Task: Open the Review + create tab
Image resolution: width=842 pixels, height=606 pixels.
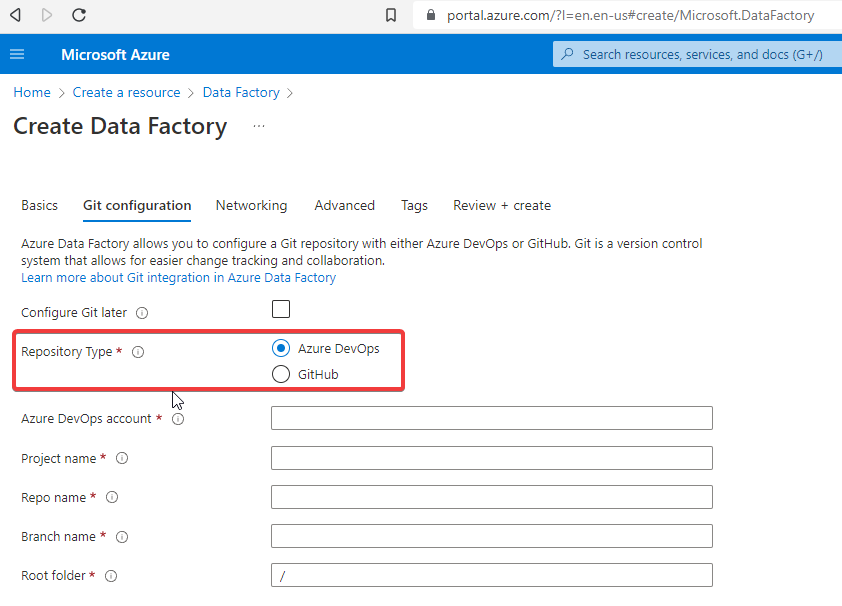Action: [x=502, y=205]
